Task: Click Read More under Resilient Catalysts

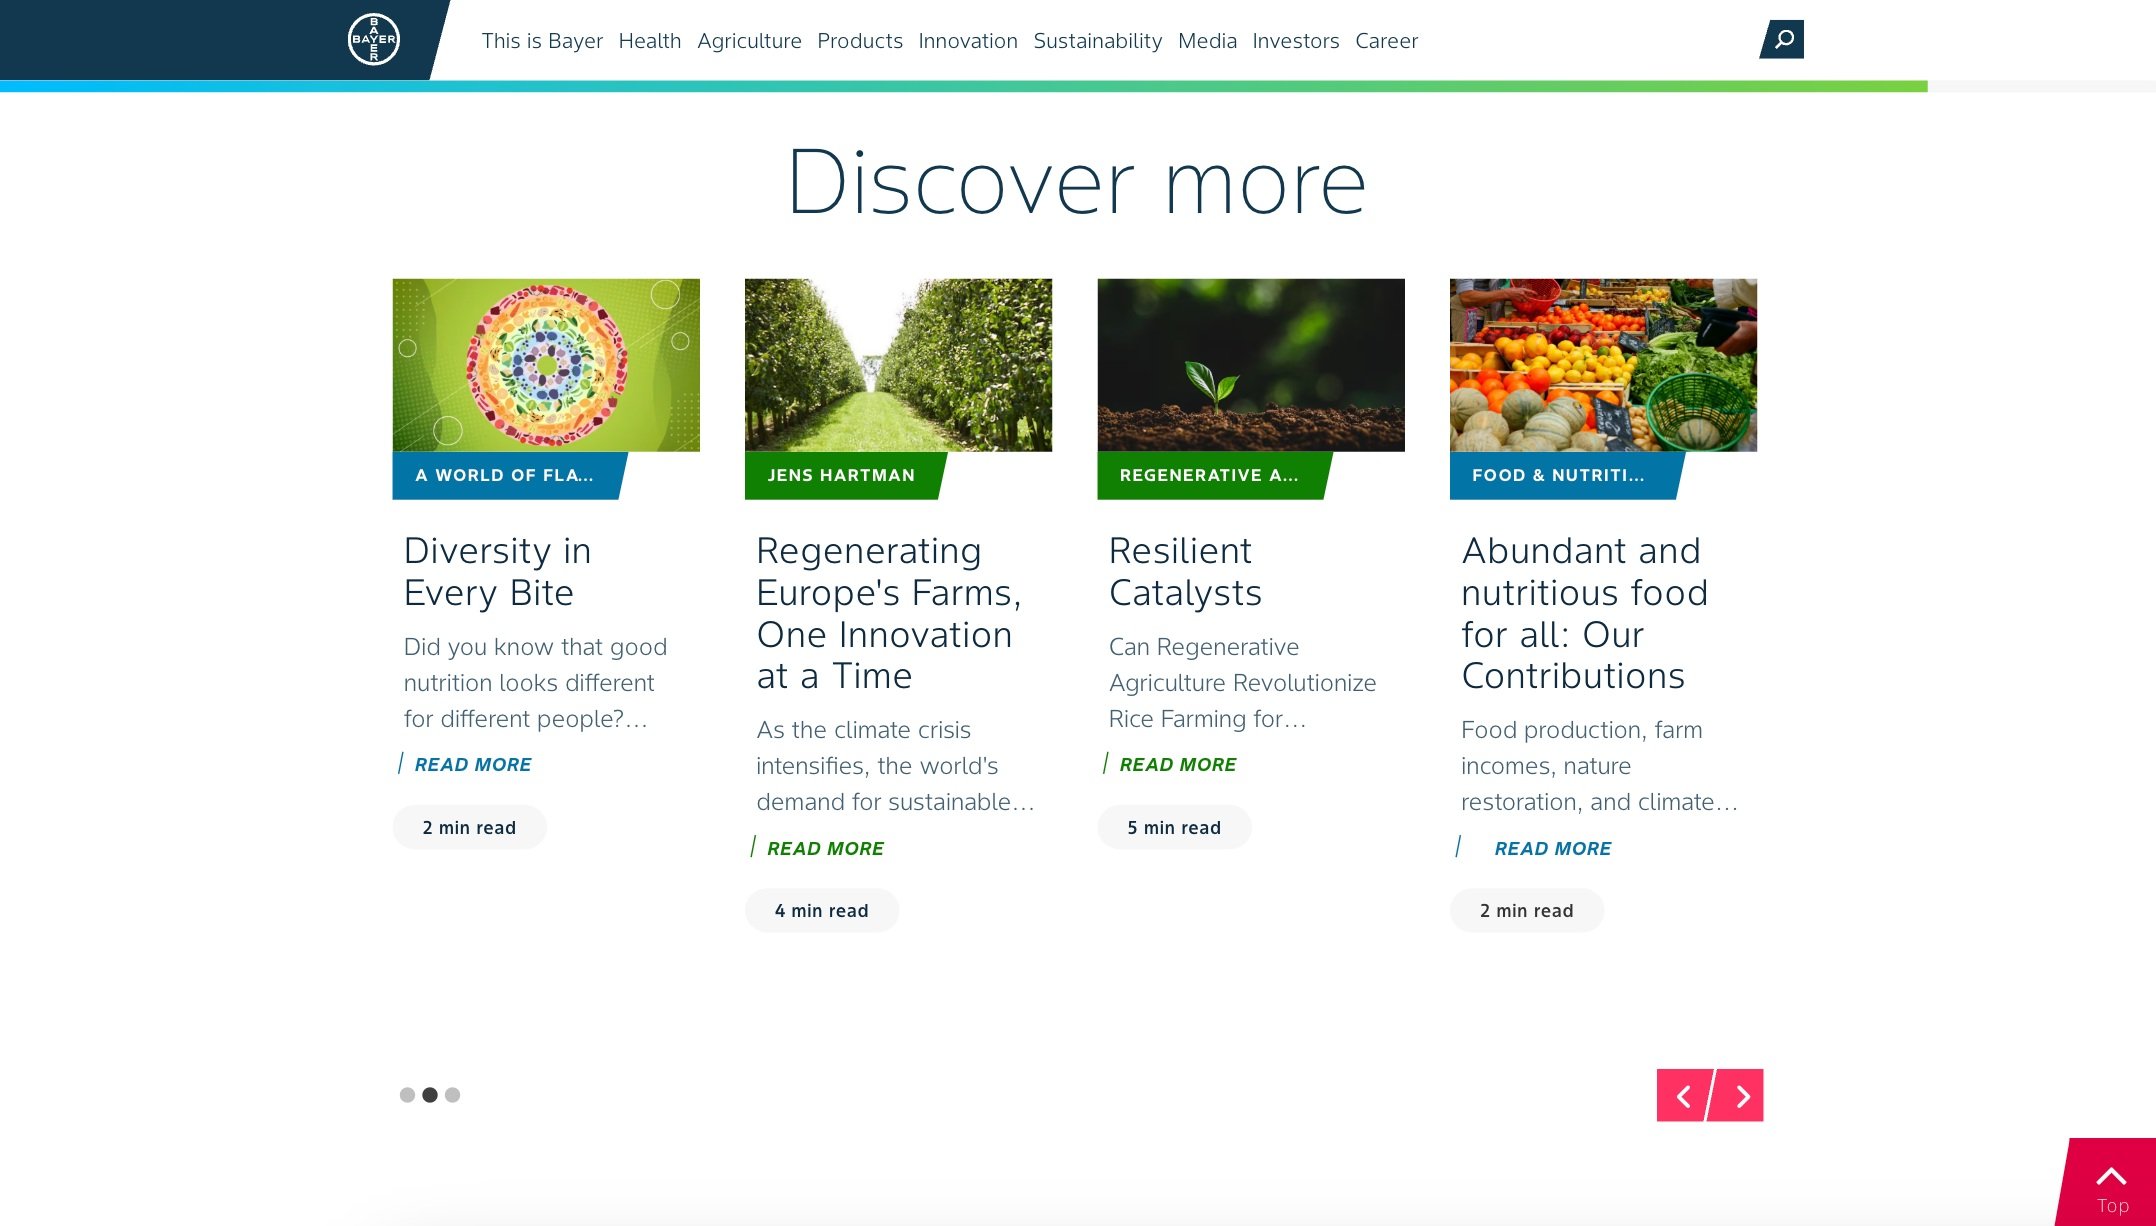Action: tap(1177, 765)
